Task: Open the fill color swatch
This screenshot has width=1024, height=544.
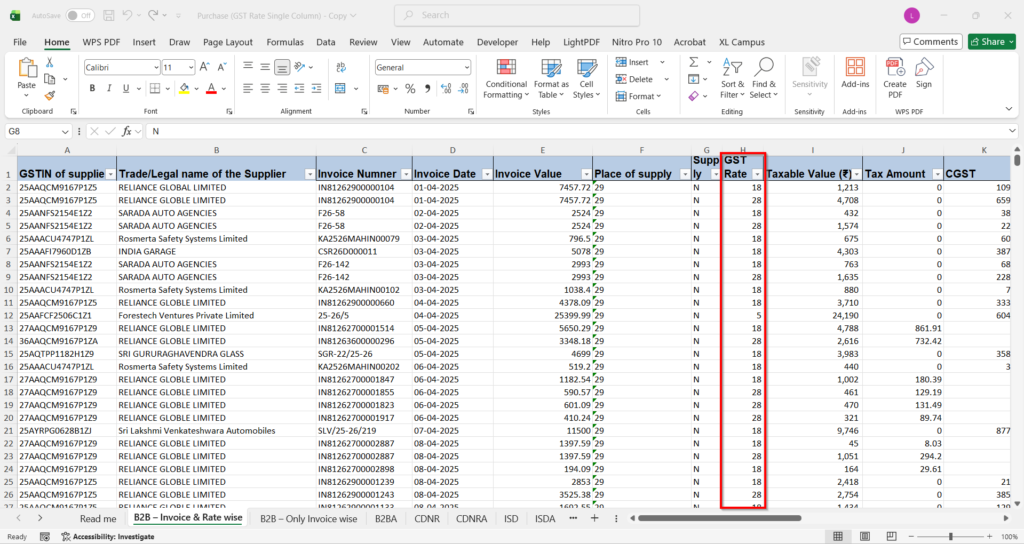Action: [184, 88]
